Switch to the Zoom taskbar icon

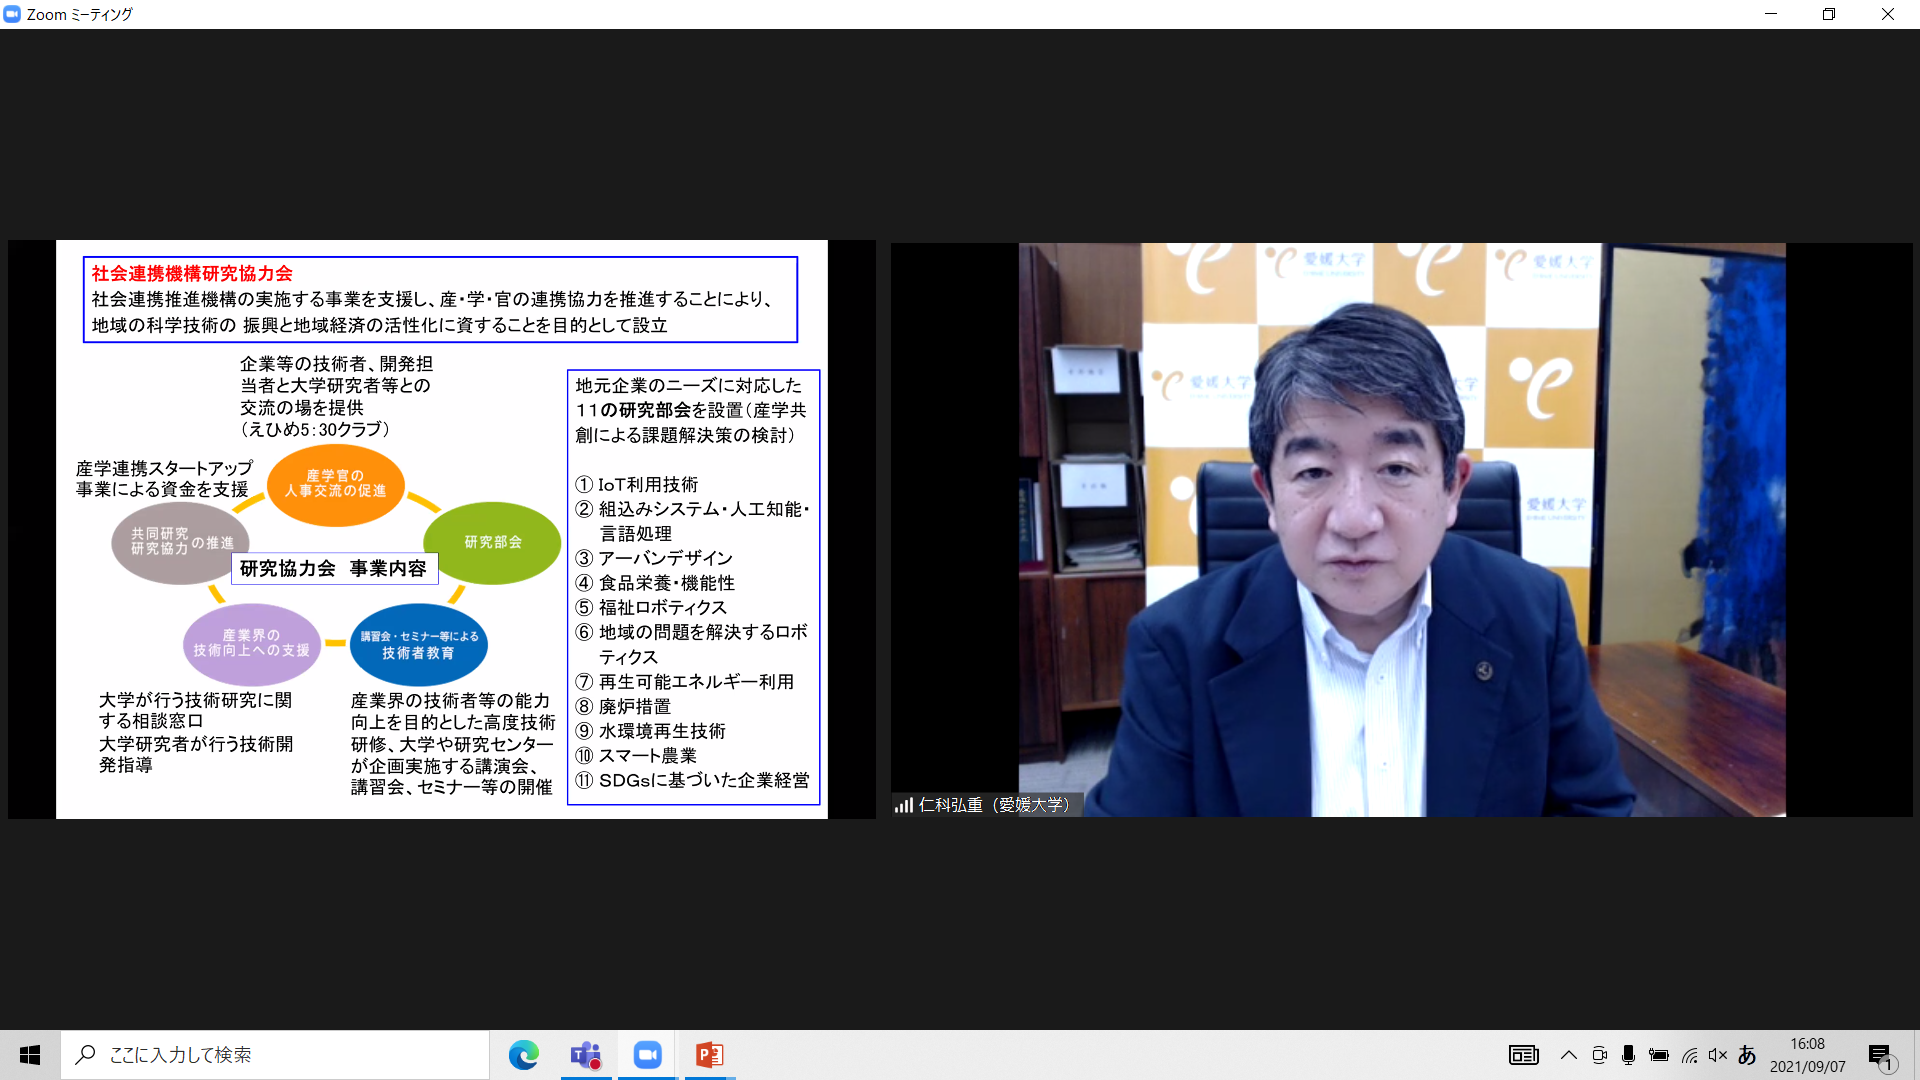point(647,1055)
